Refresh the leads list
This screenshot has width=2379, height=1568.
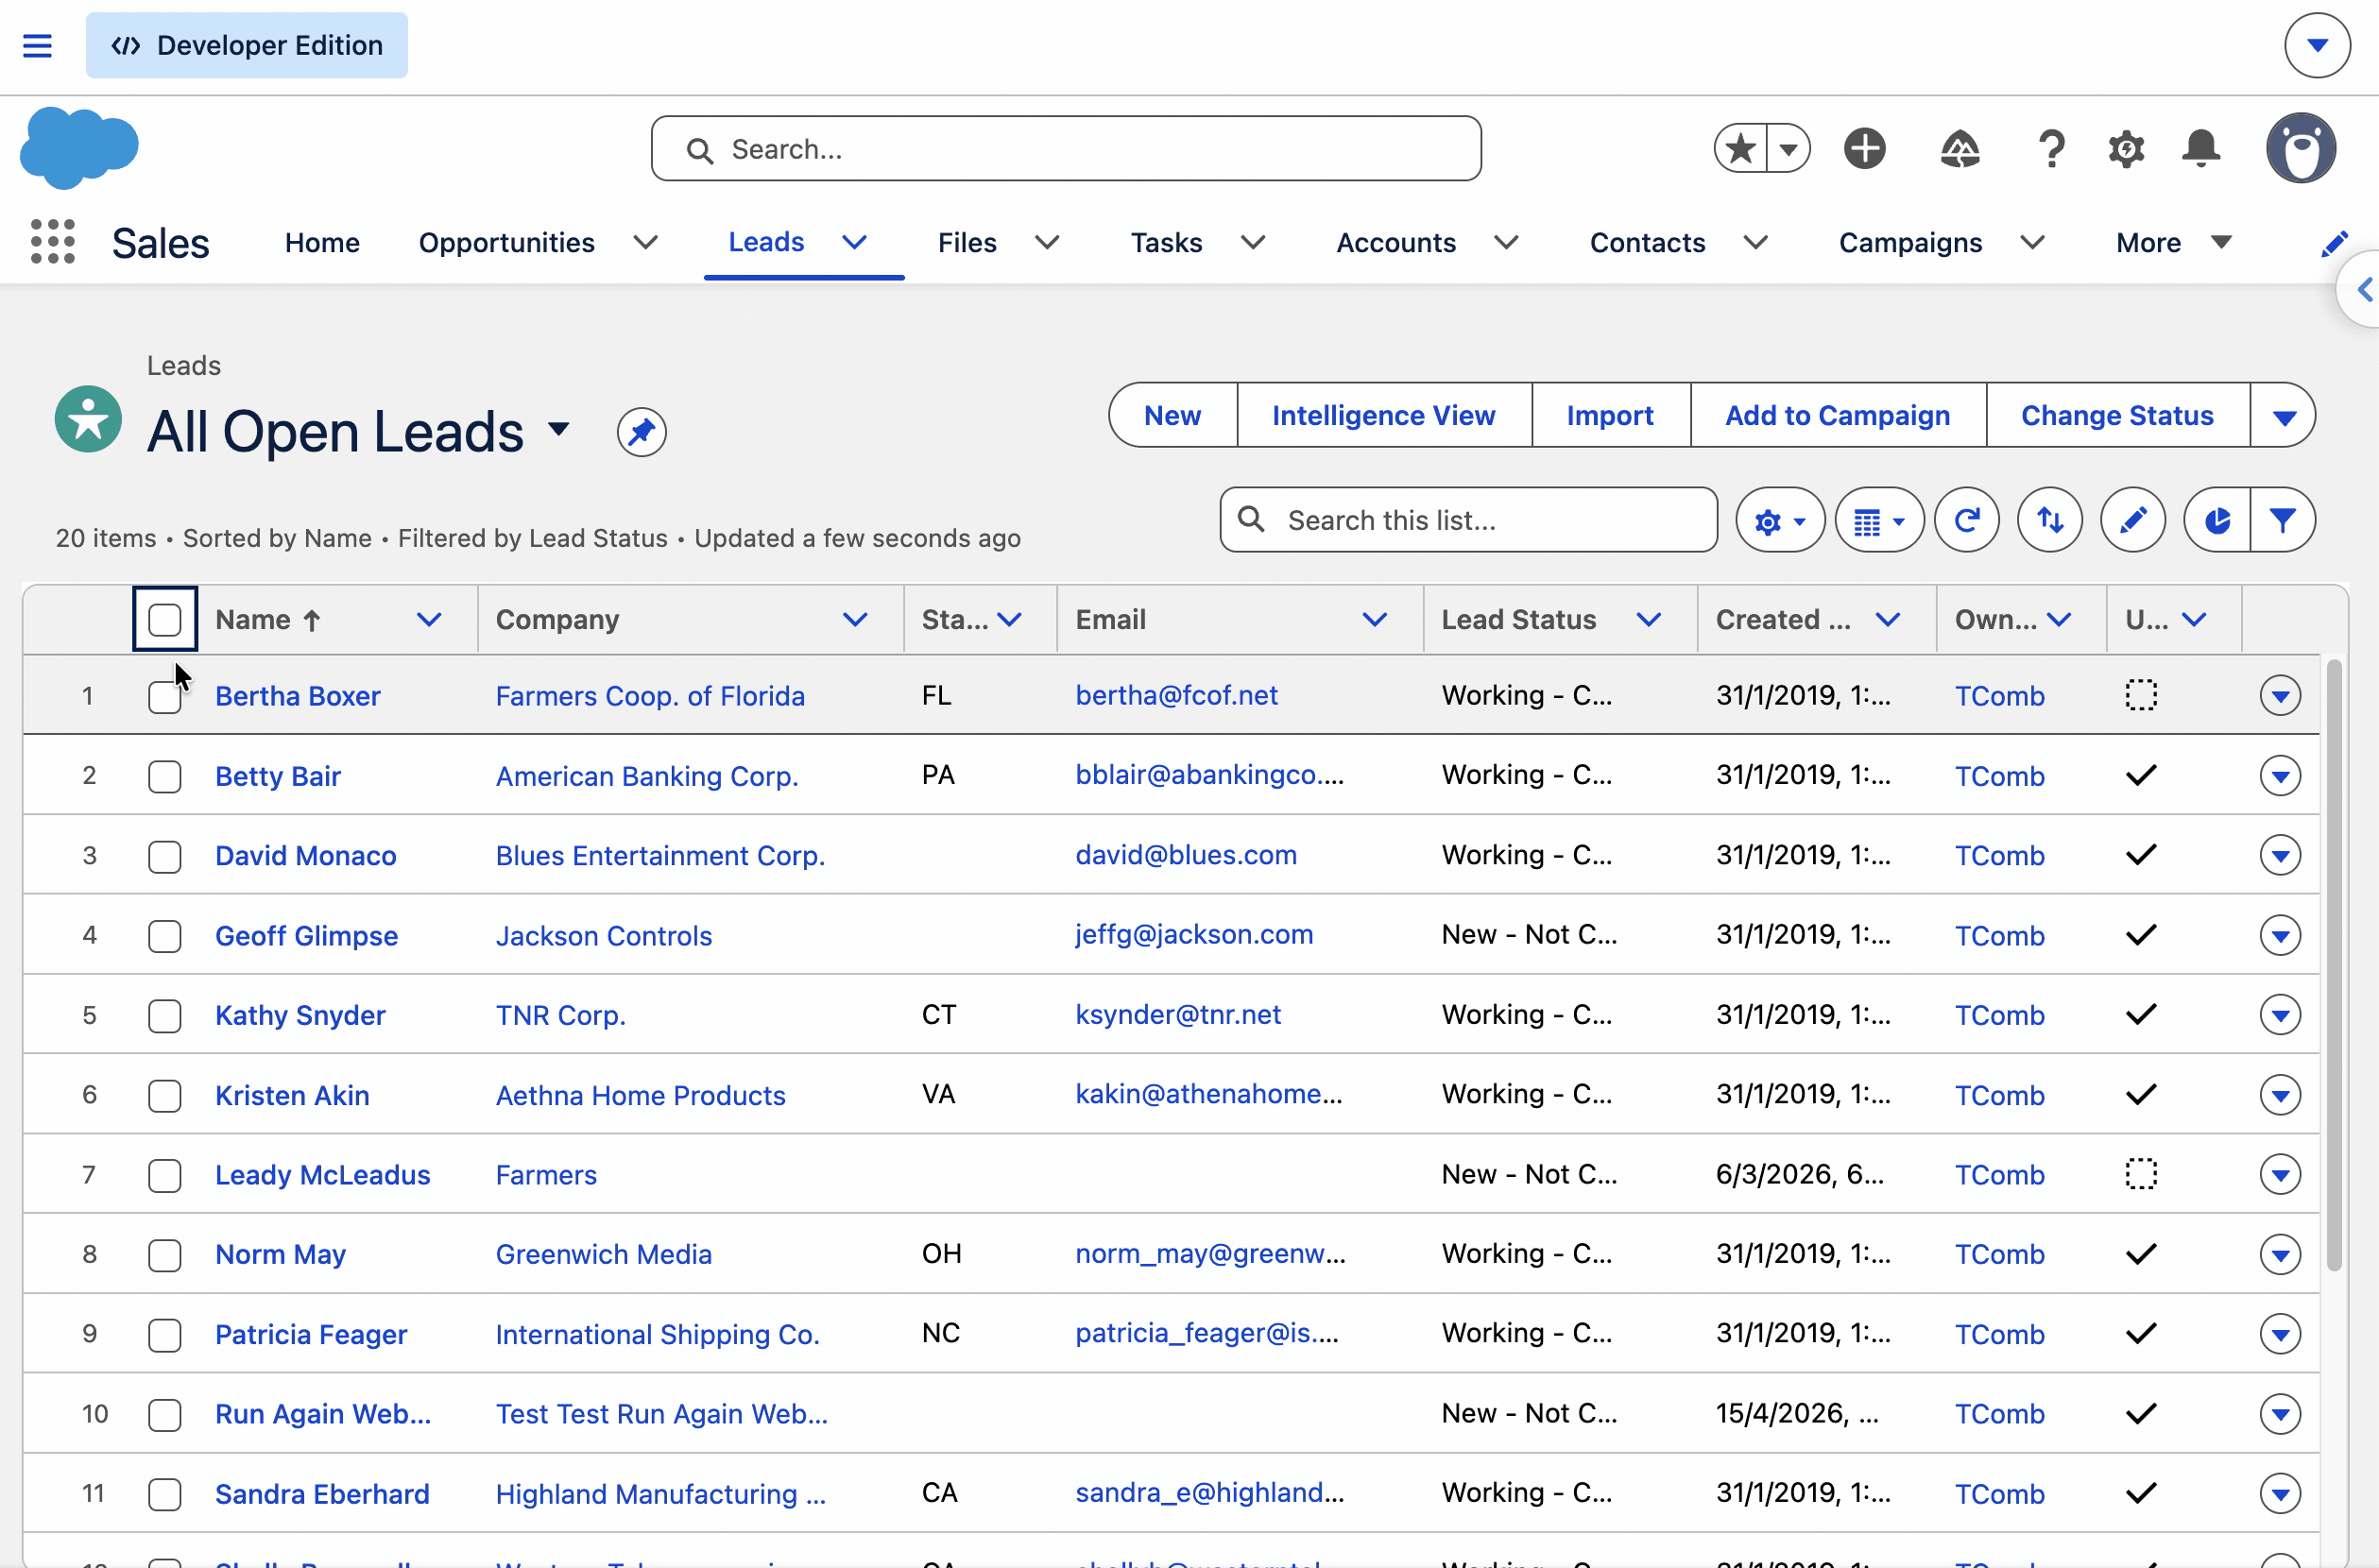pyautogui.click(x=1967, y=520)
